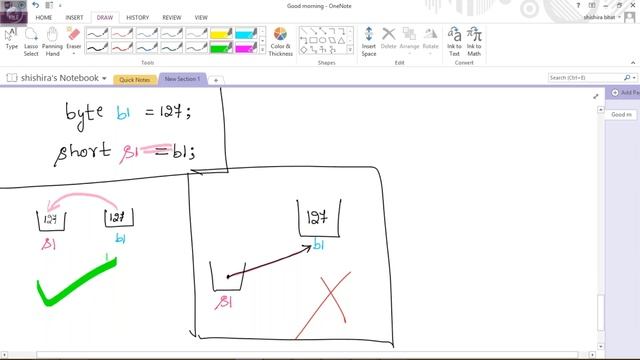The image size is (640, 360).
Task: Select the thick black pen in bottom row
Action: tap(97, 47)
